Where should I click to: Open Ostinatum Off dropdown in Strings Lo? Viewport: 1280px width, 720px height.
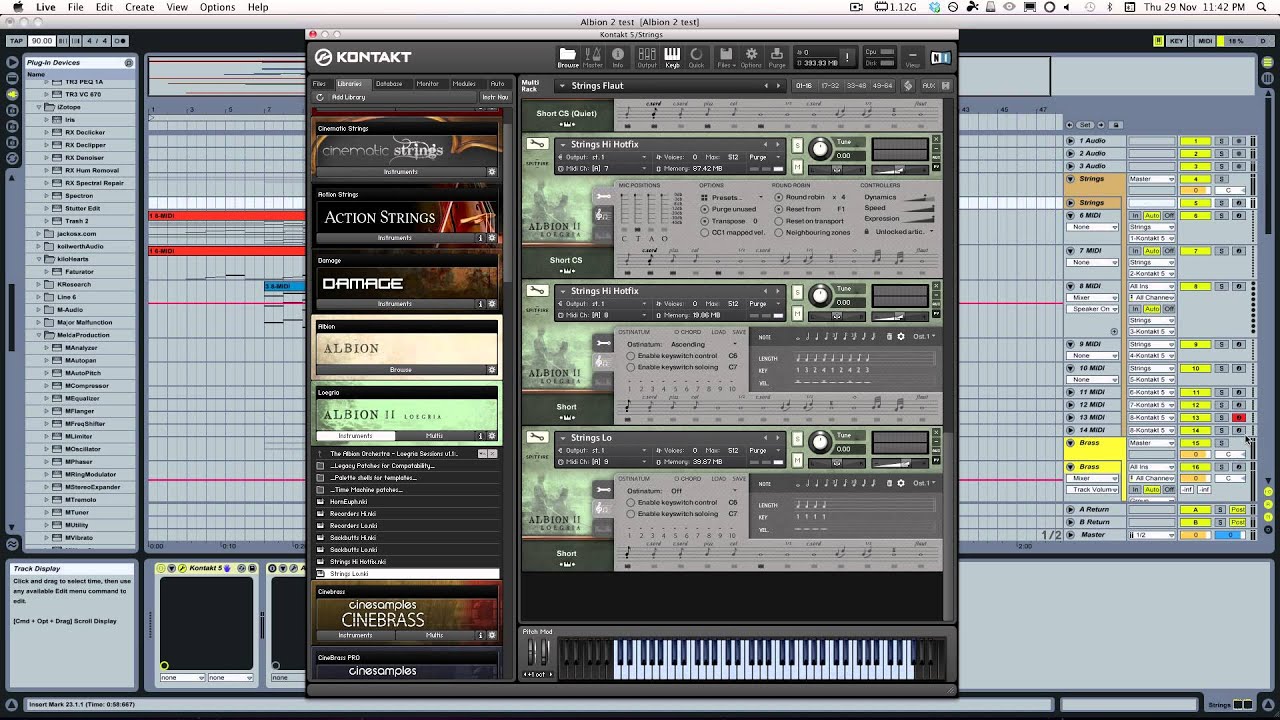tap(704, 491)
